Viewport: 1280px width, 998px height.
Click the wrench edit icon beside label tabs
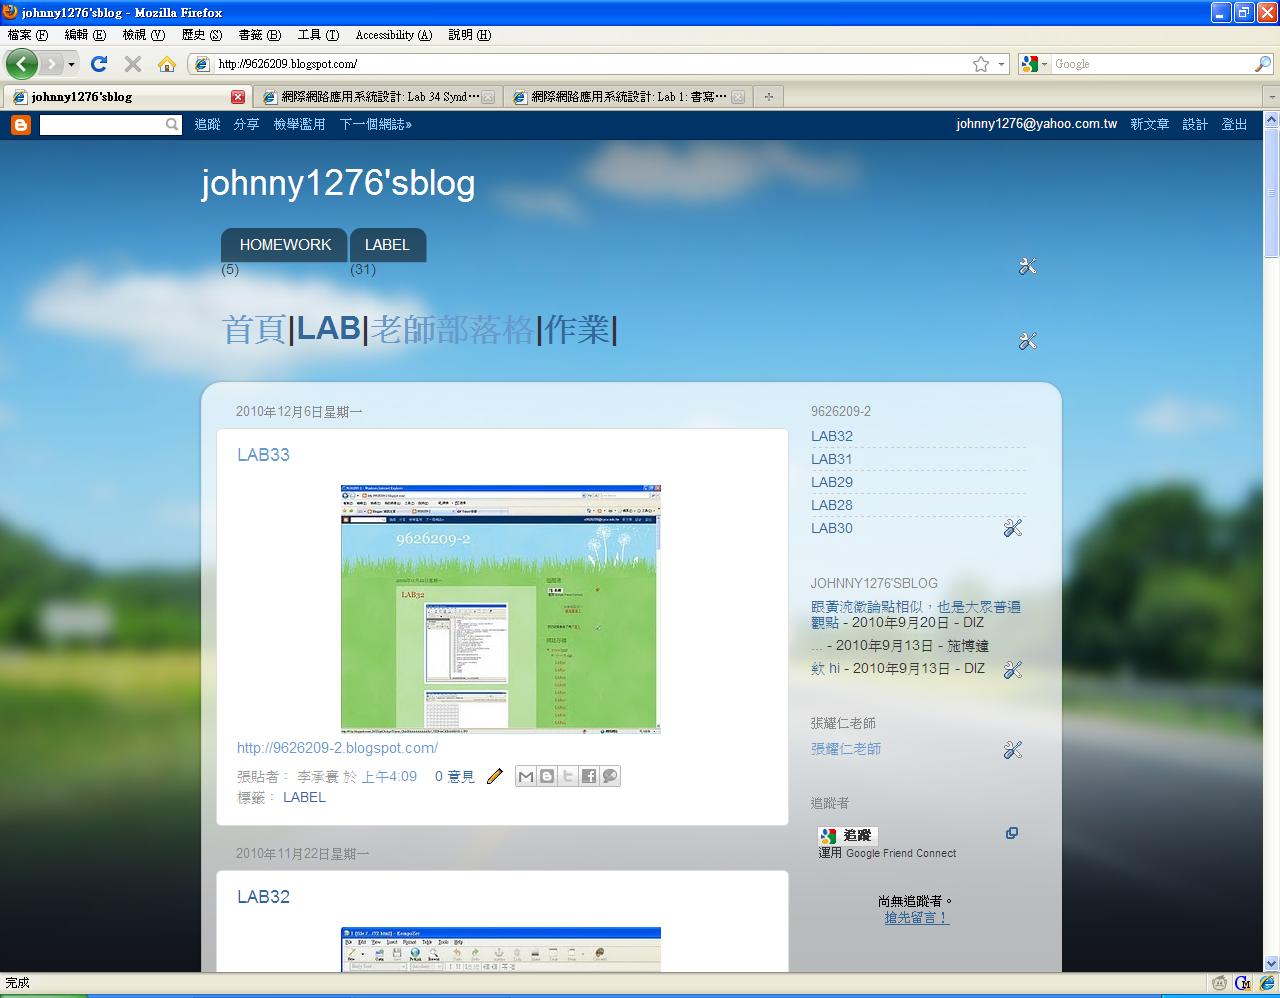1027,266
